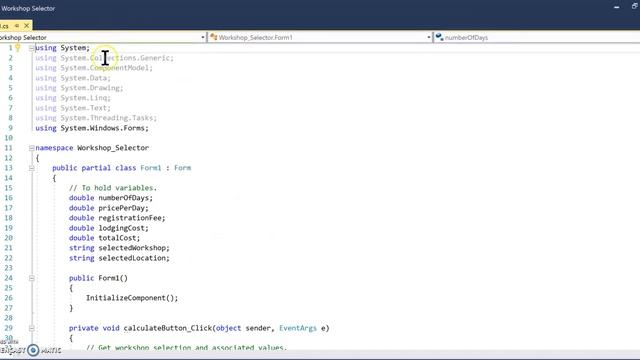Viewport: 640px width, 360px height.
Task: Click 'using System.Windows.Forms;' on line 9
Action: 92,128
